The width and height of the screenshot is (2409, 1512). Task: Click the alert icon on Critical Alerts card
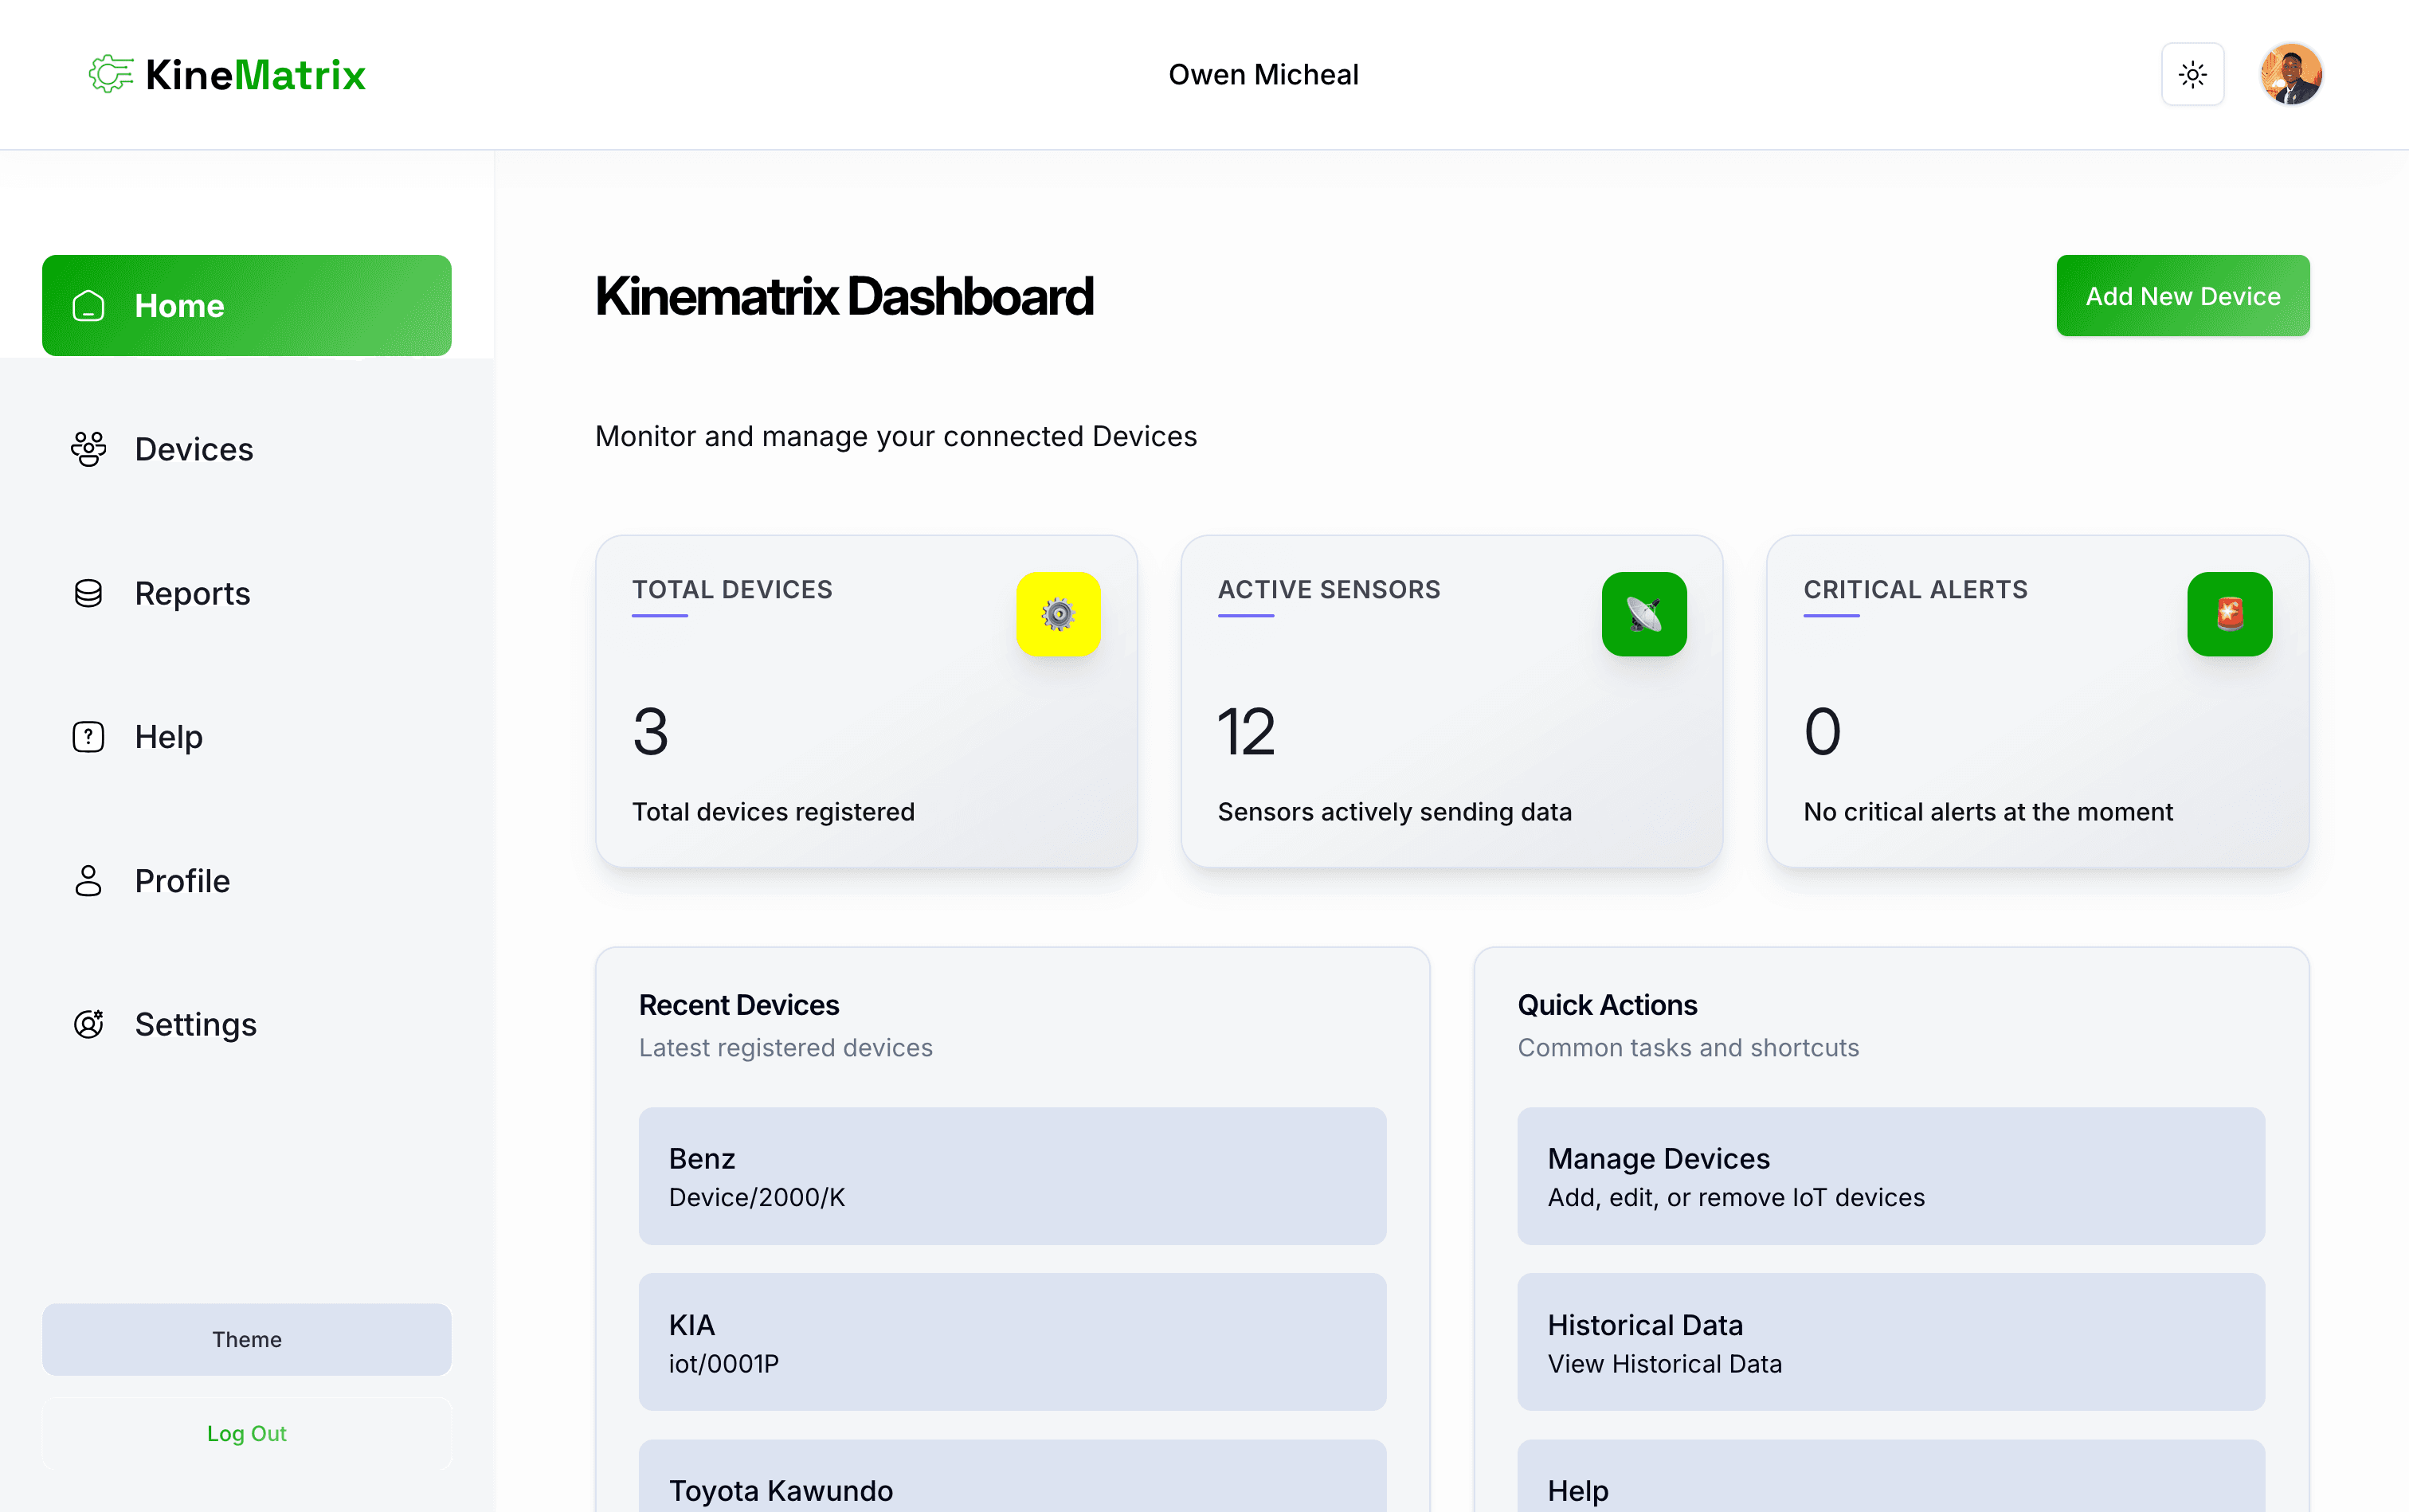coord(2229,614)
